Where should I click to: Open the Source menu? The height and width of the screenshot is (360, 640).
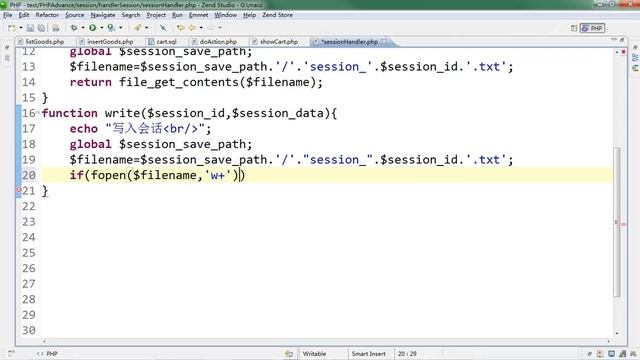pos(74,15)
